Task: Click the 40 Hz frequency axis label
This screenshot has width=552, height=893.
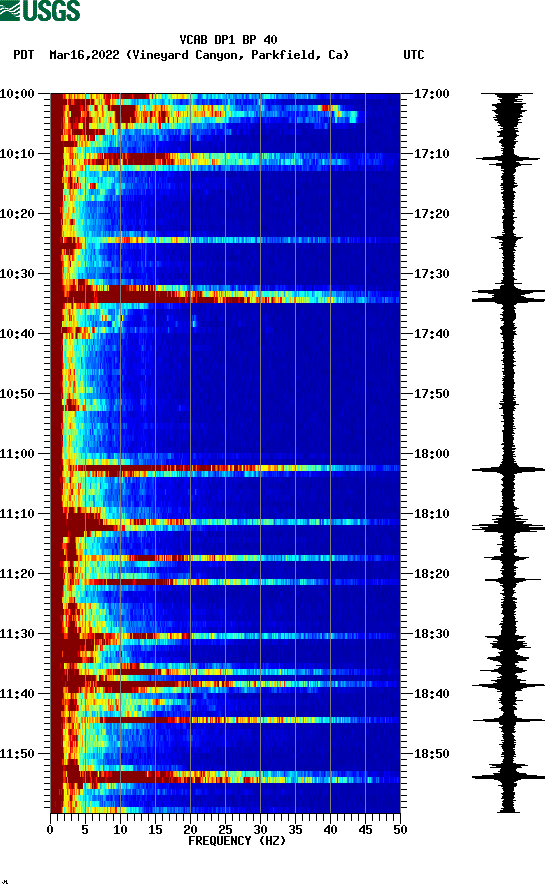Action: (x=330, y=830)
